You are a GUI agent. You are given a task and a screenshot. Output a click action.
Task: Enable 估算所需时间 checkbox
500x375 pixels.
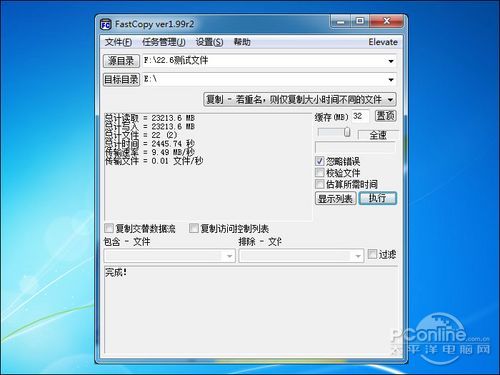319,184
